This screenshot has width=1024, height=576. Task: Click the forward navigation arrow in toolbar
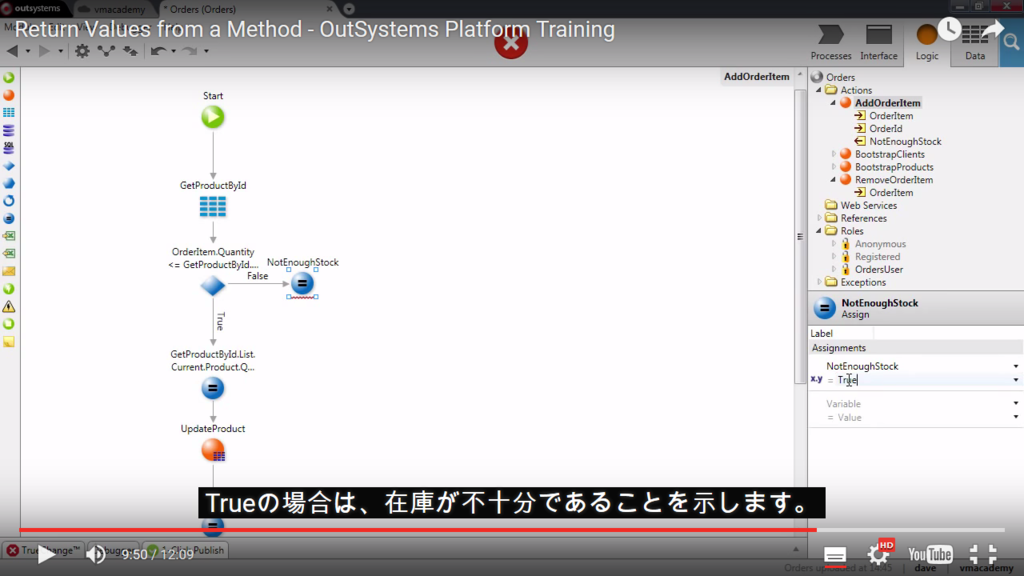click(44, 51)
